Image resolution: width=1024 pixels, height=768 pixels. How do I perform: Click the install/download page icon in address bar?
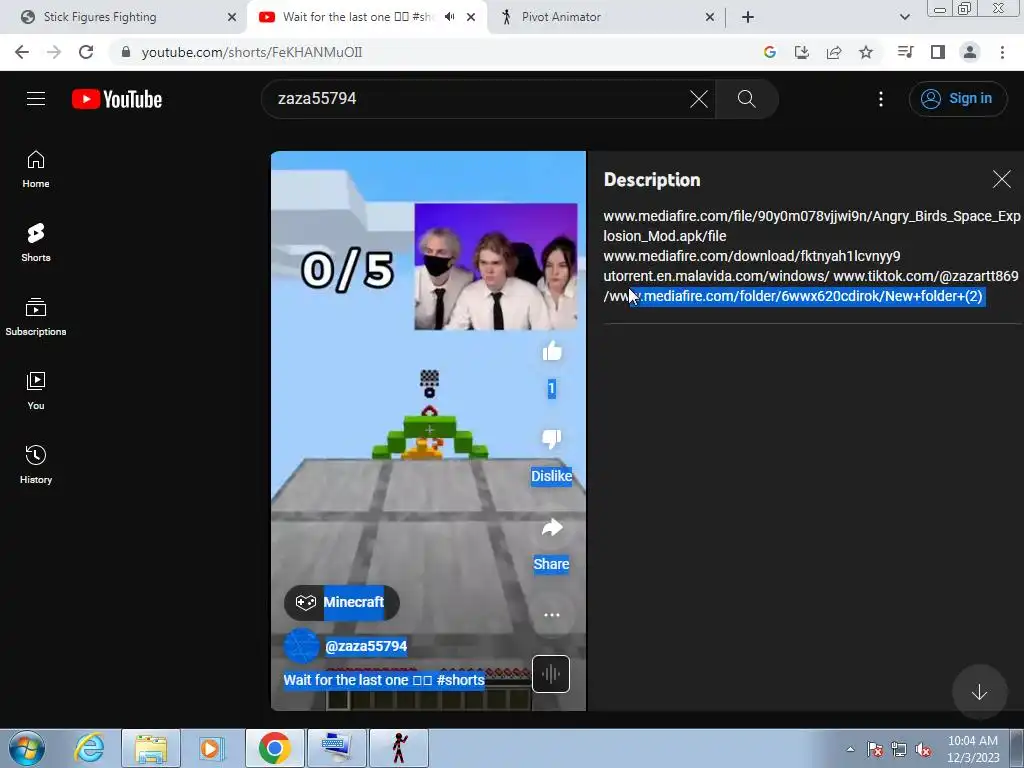[802, 52]
